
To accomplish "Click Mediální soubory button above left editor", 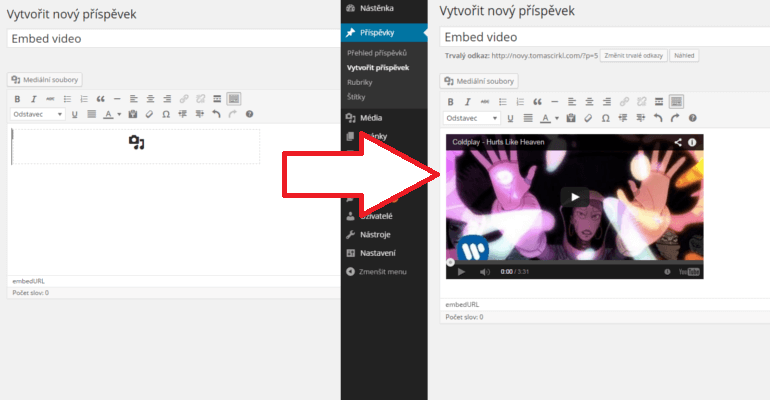I will tap(45, 80).
